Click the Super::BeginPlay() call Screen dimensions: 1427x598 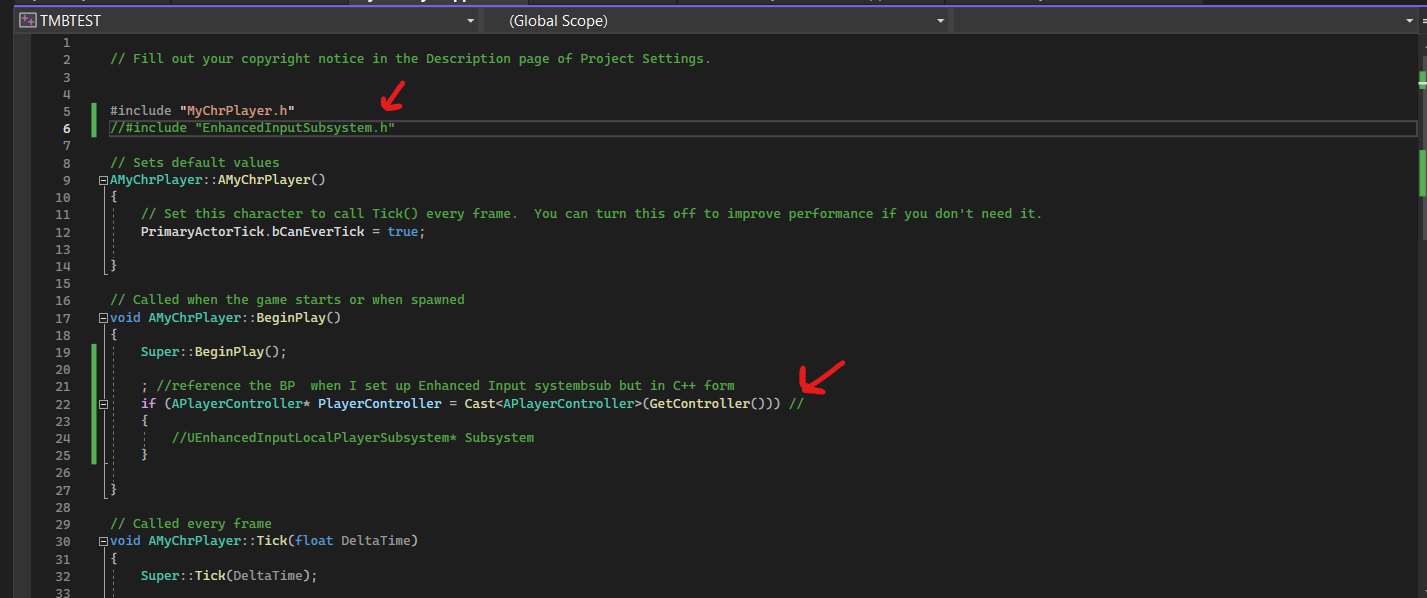[214, 352]
